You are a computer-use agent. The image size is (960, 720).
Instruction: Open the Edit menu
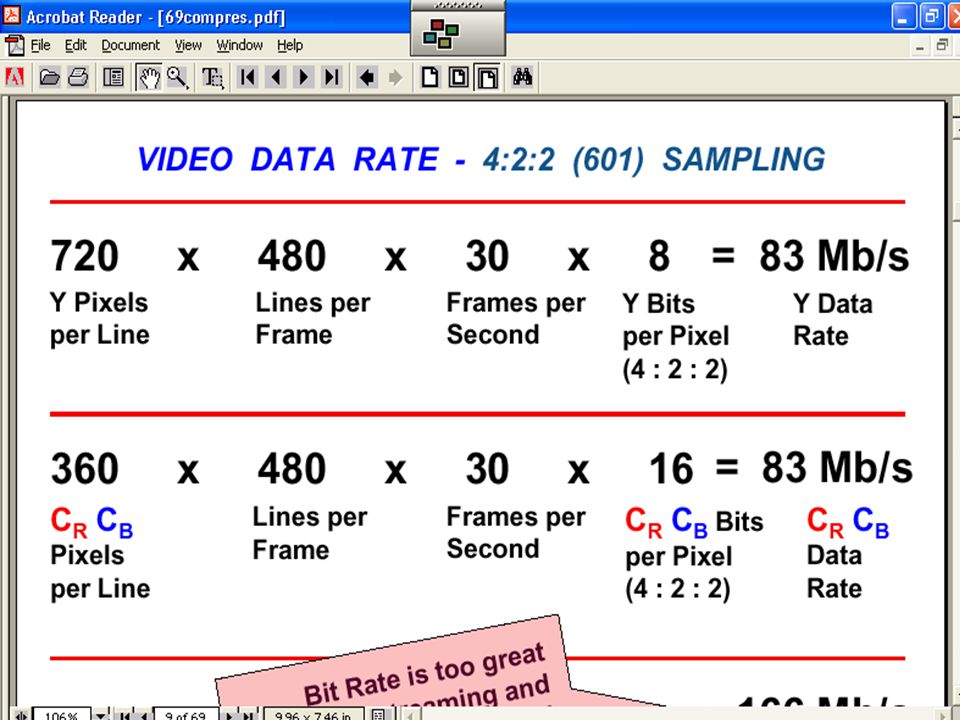[76, 45]
